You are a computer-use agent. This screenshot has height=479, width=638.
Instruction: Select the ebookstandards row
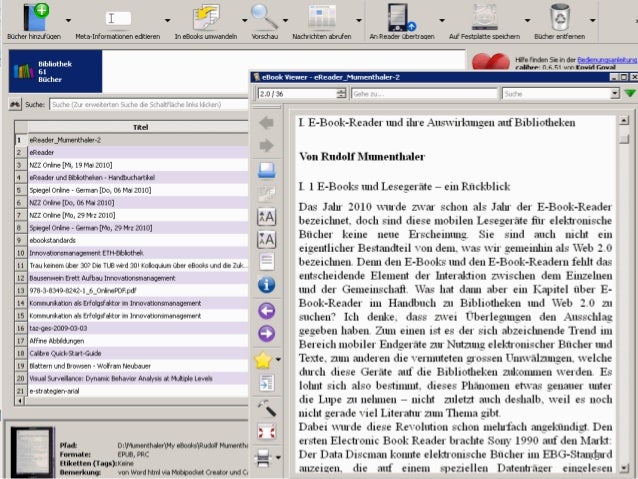[x=138, y=240]
